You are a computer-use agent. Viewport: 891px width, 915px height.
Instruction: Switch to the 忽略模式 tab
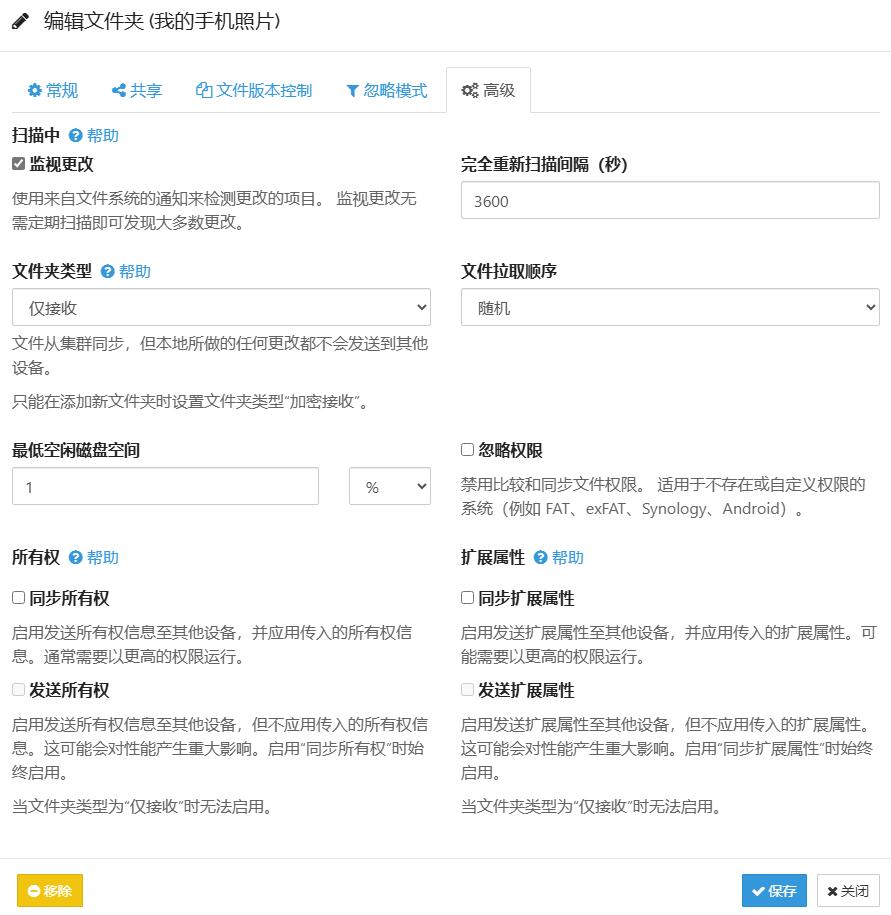387,90
